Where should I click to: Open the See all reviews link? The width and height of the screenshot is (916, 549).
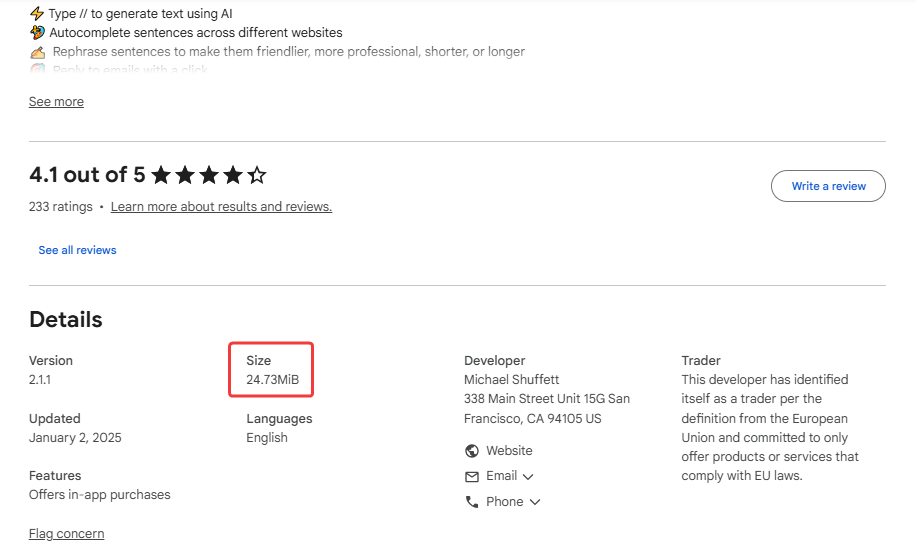click(x=77, y=250)
